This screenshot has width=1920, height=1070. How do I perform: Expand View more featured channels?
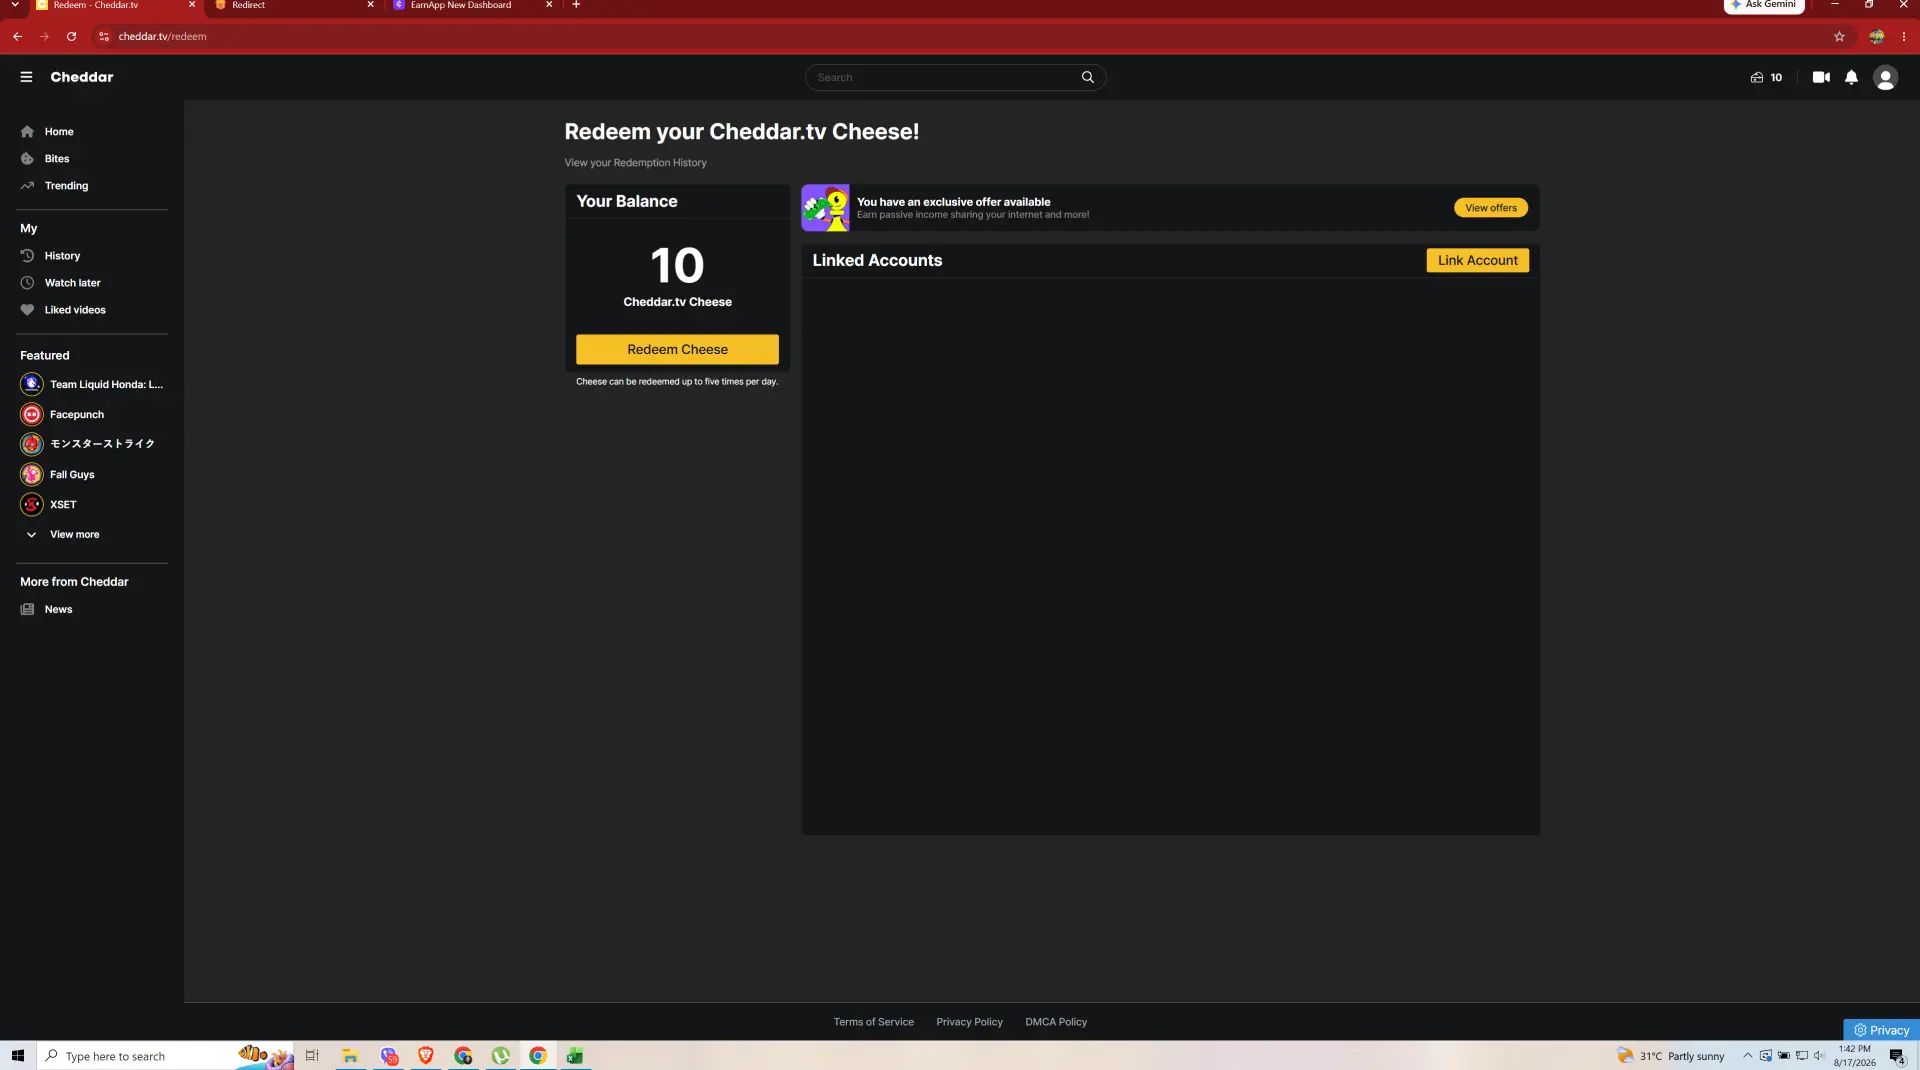coord(62,535)
